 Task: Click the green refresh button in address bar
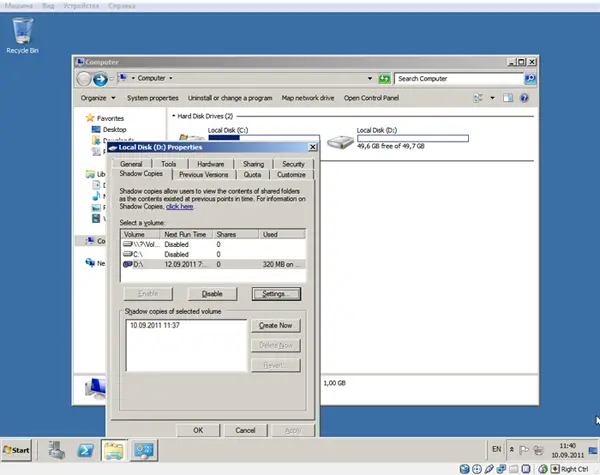384,79
